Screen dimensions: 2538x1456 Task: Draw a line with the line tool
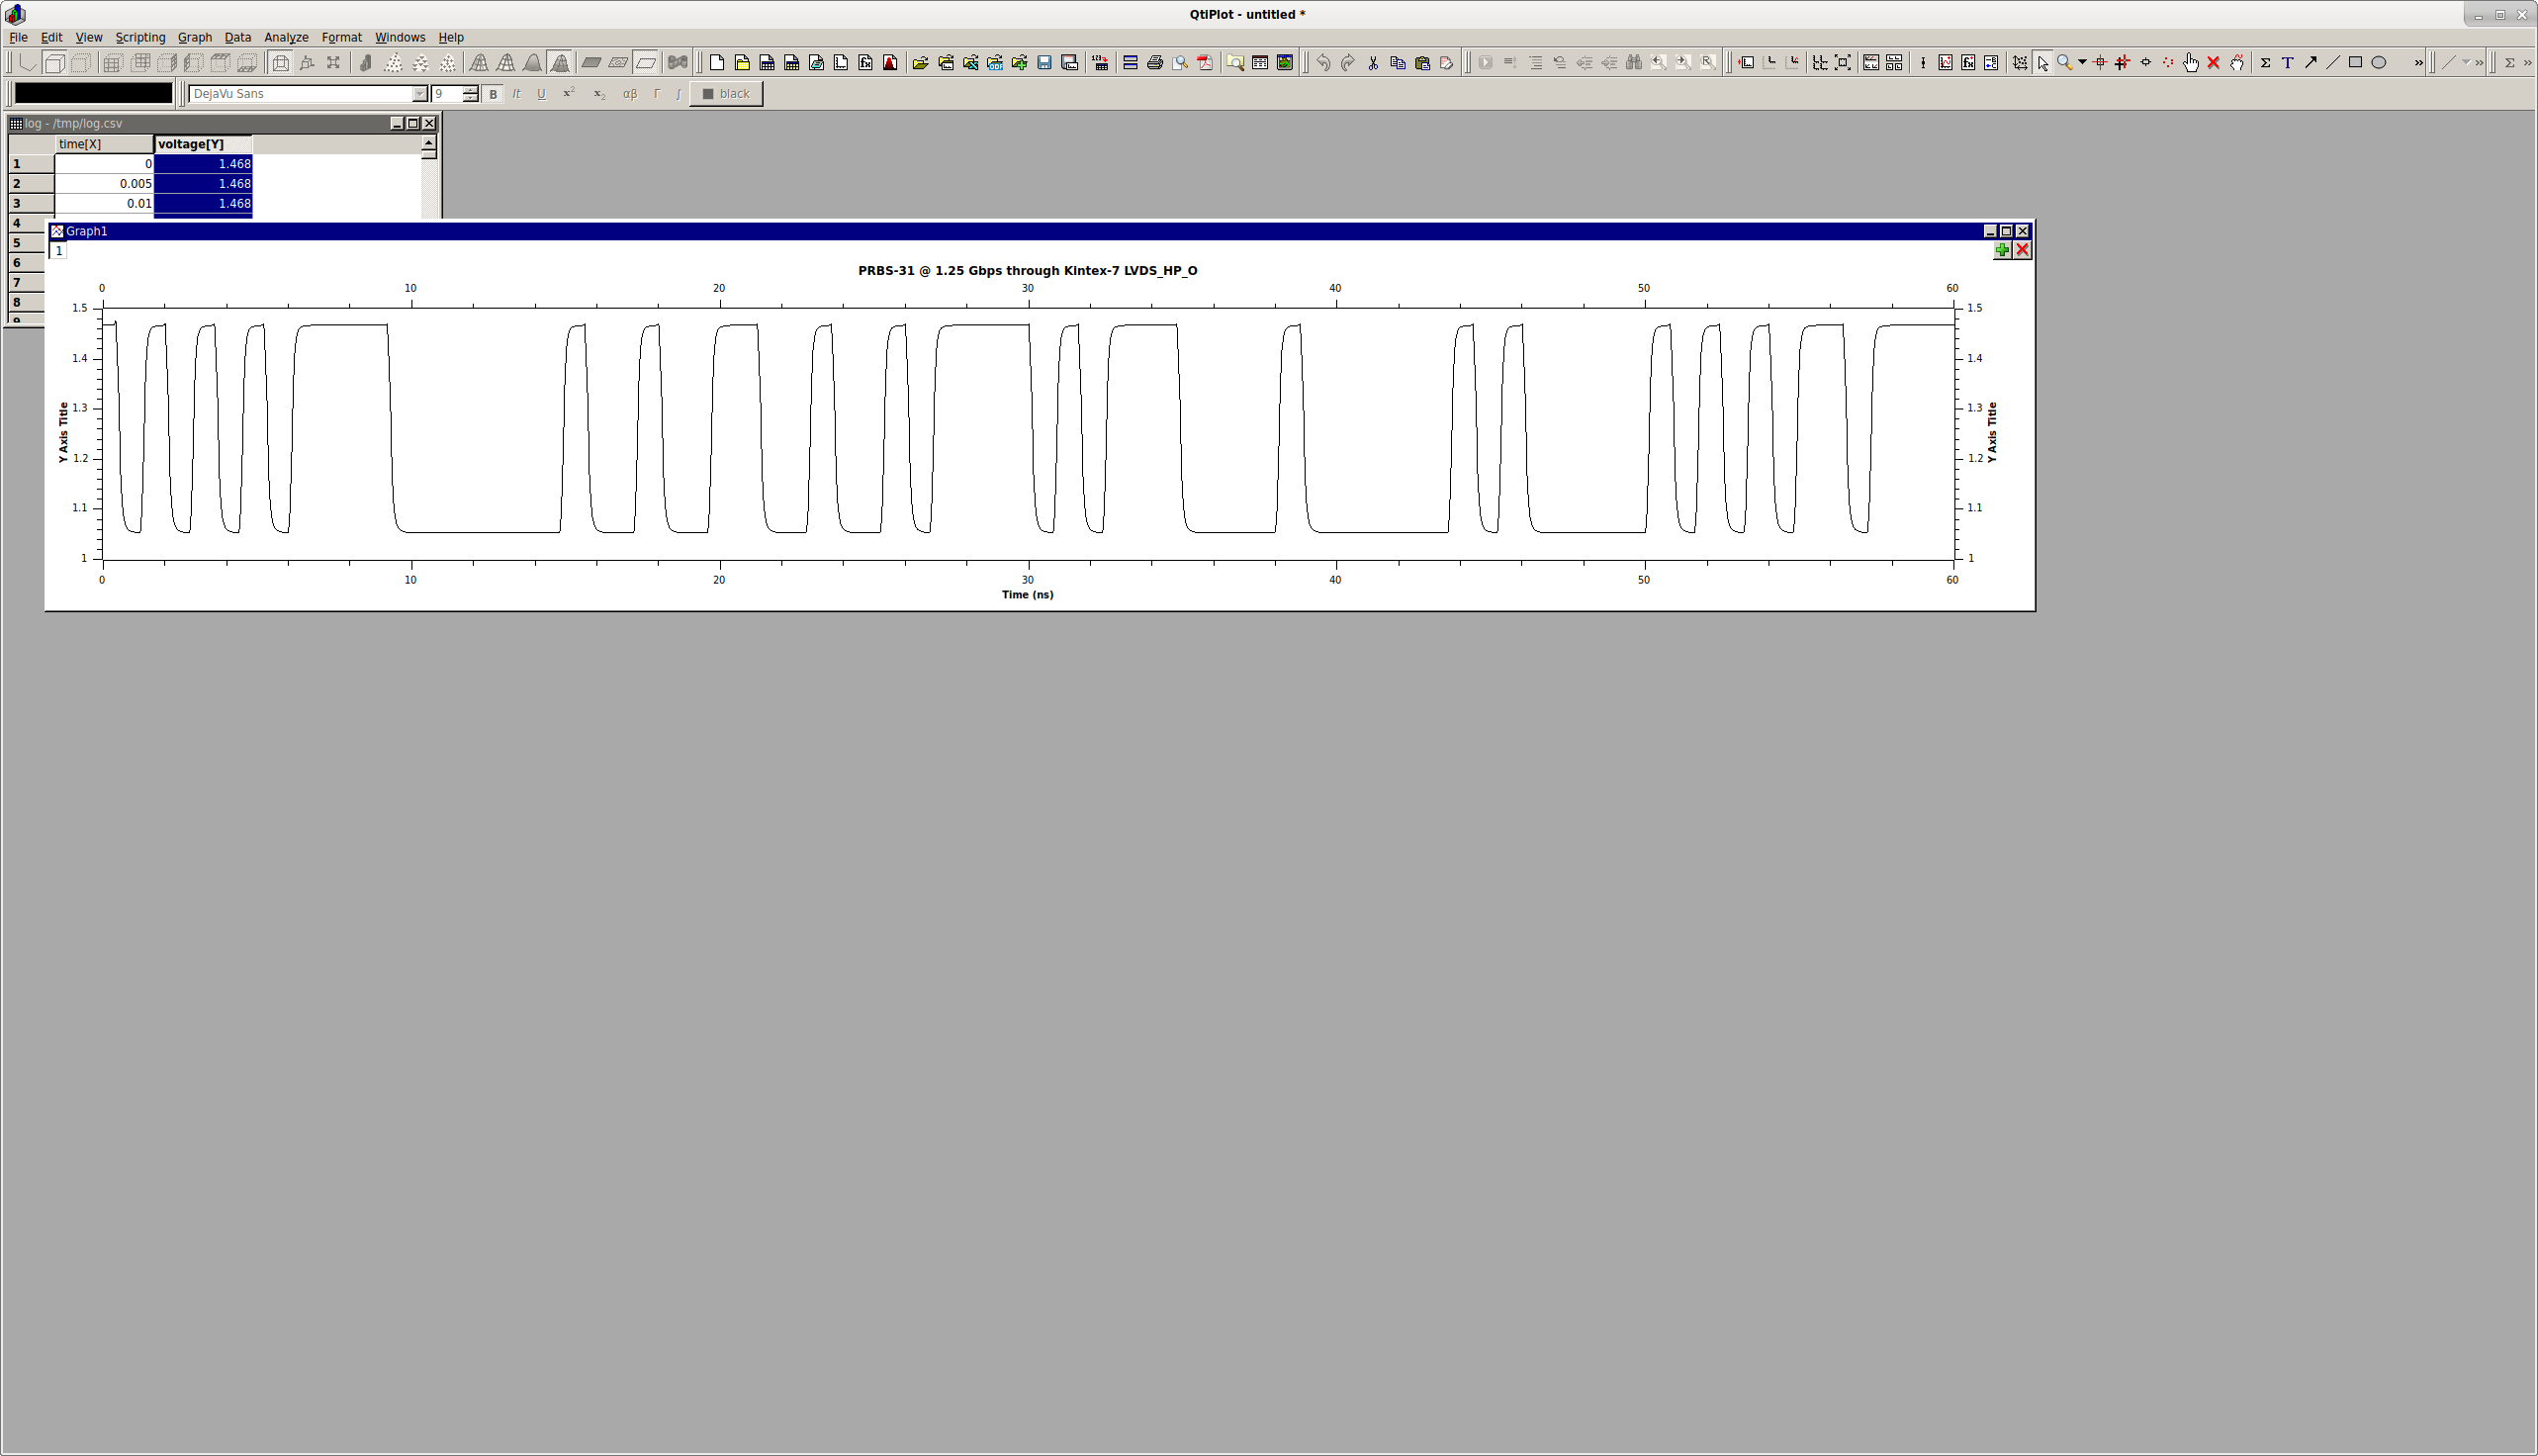tap(2333, 63)
